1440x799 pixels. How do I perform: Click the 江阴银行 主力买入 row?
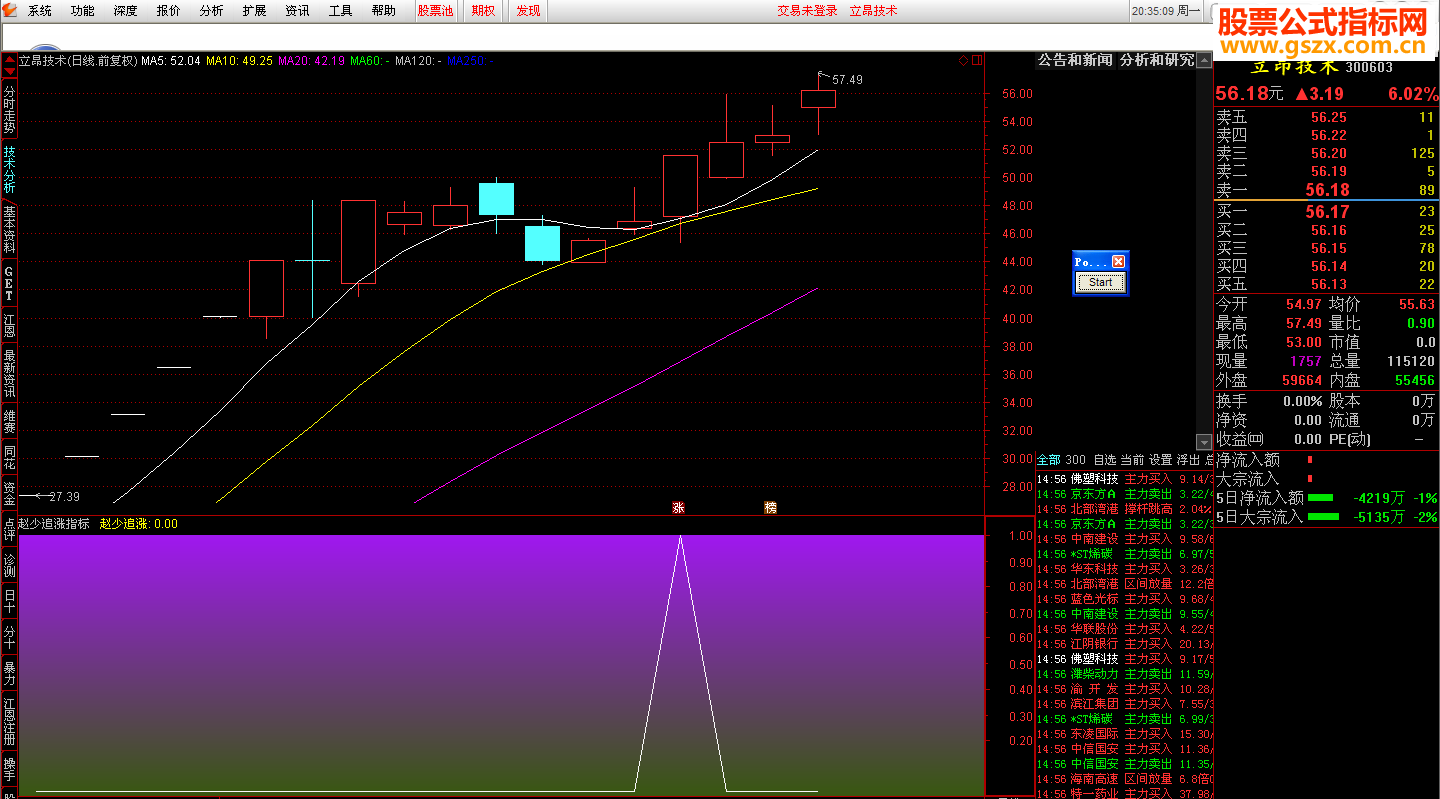pos(1124,644)
